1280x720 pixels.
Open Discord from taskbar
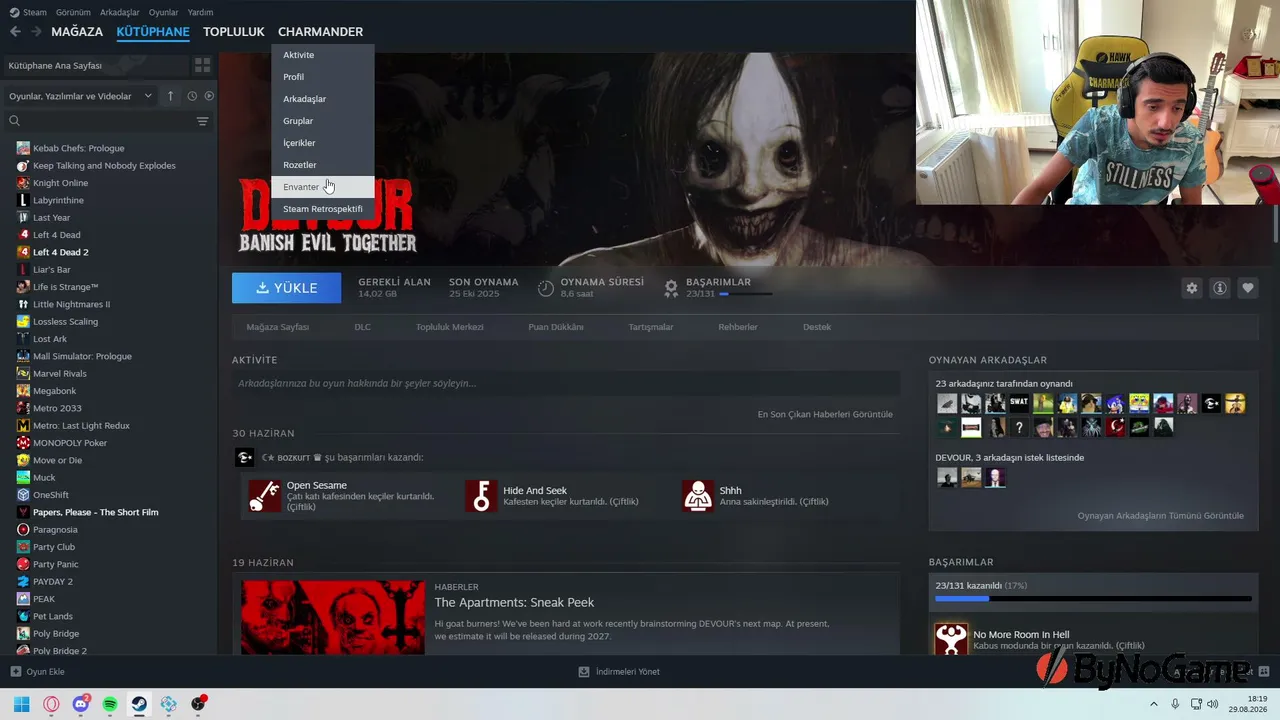(x=81, y=704)
